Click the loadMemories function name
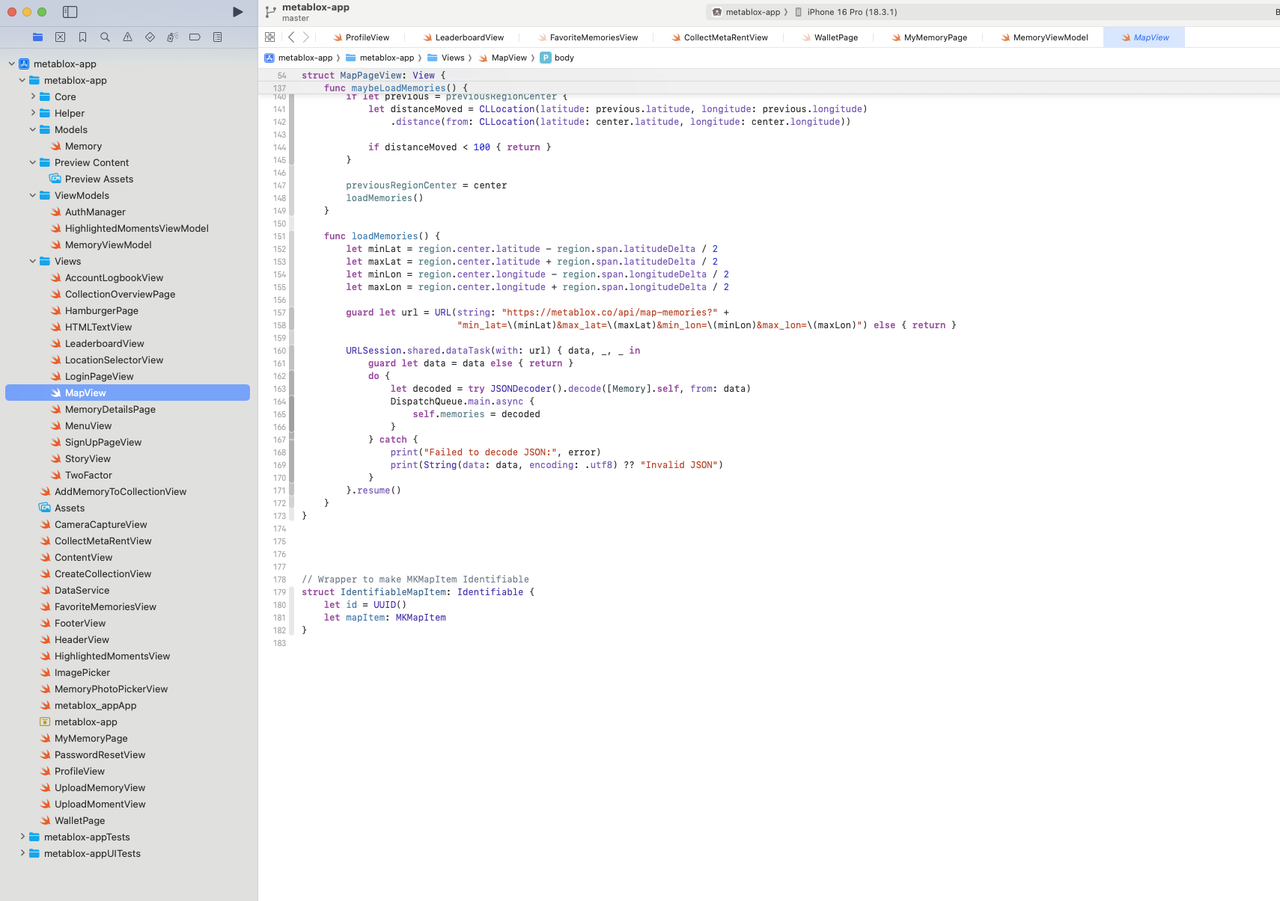Image resolution: width=1280 pixels, height=901 pixels. pyautogui.click(x=385, y=236)
